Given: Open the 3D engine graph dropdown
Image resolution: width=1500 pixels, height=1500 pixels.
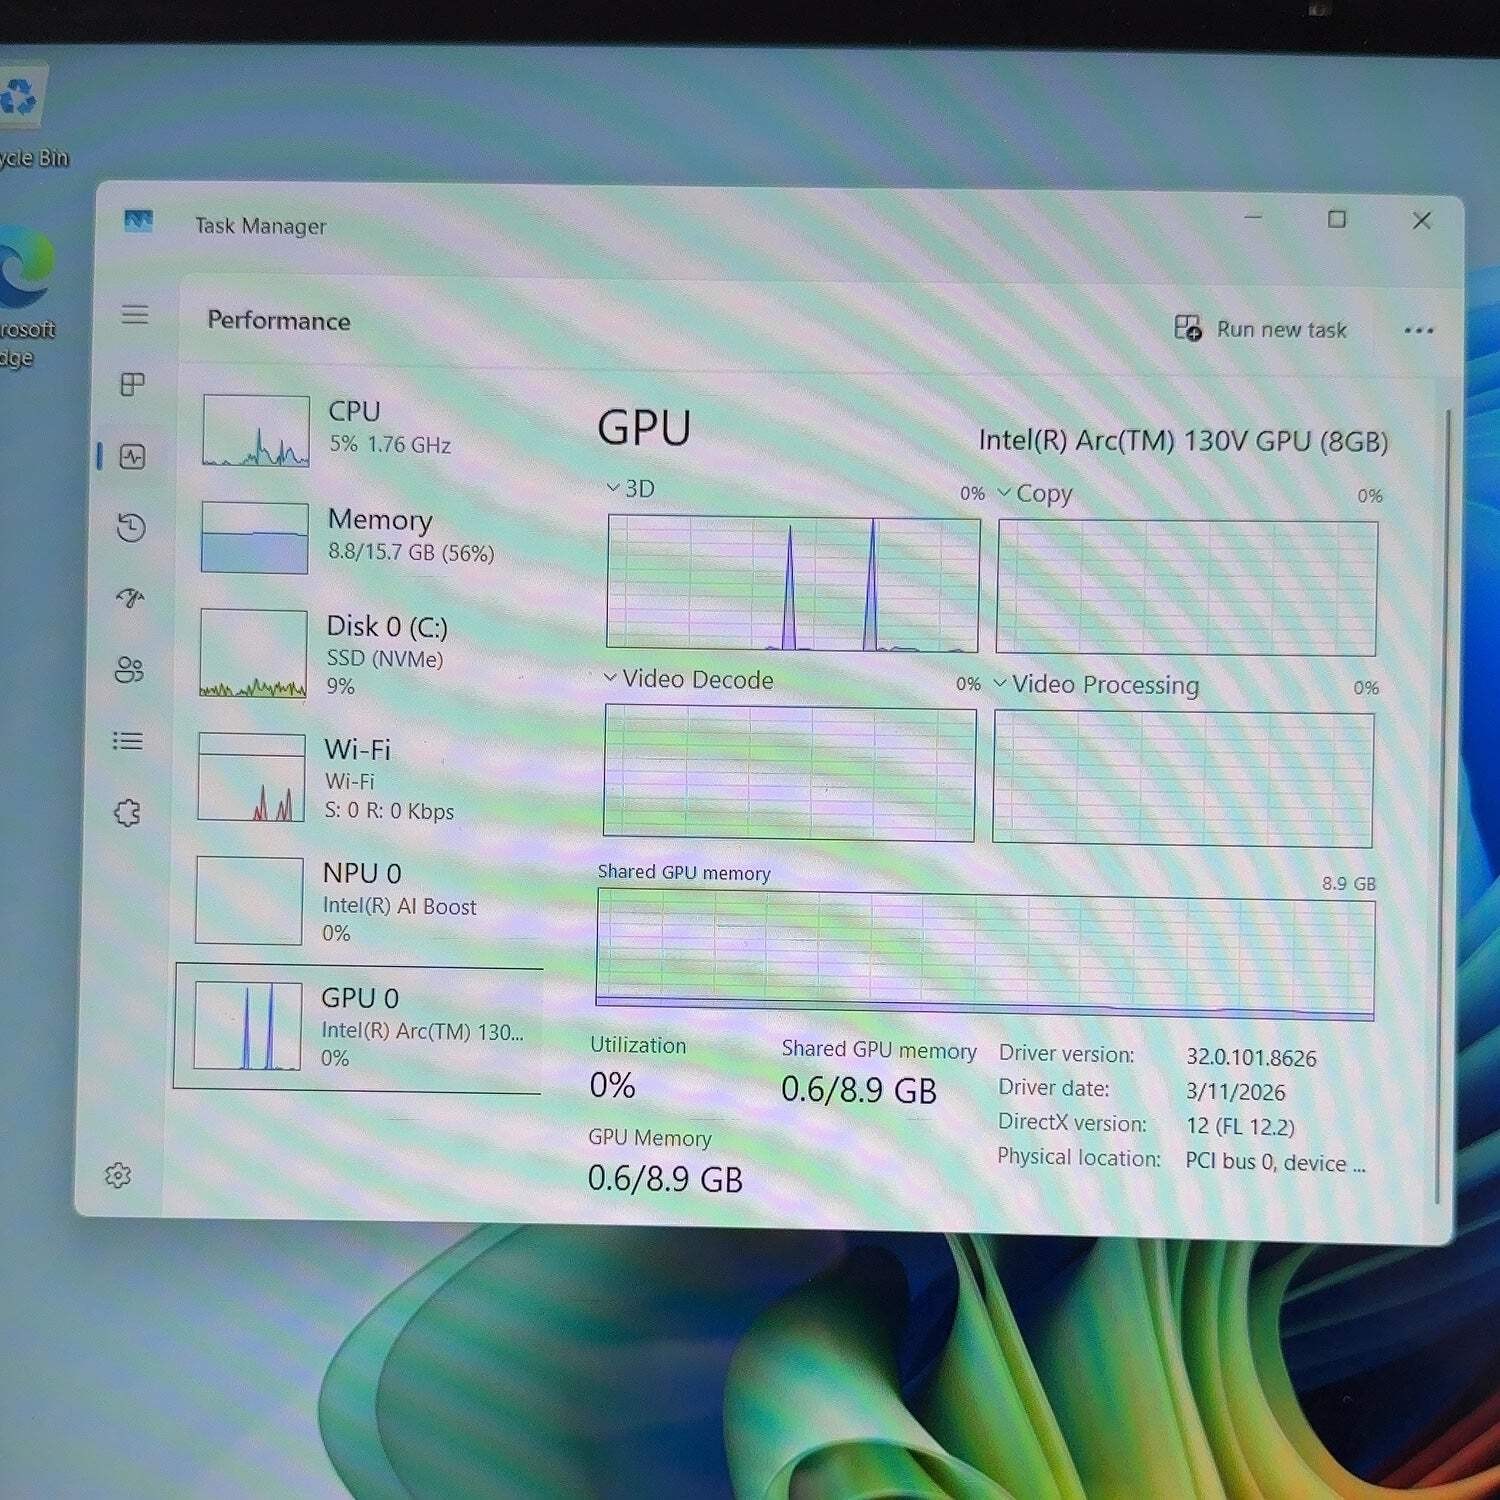Looking at the screenshot, I should (x=630, y=488).
